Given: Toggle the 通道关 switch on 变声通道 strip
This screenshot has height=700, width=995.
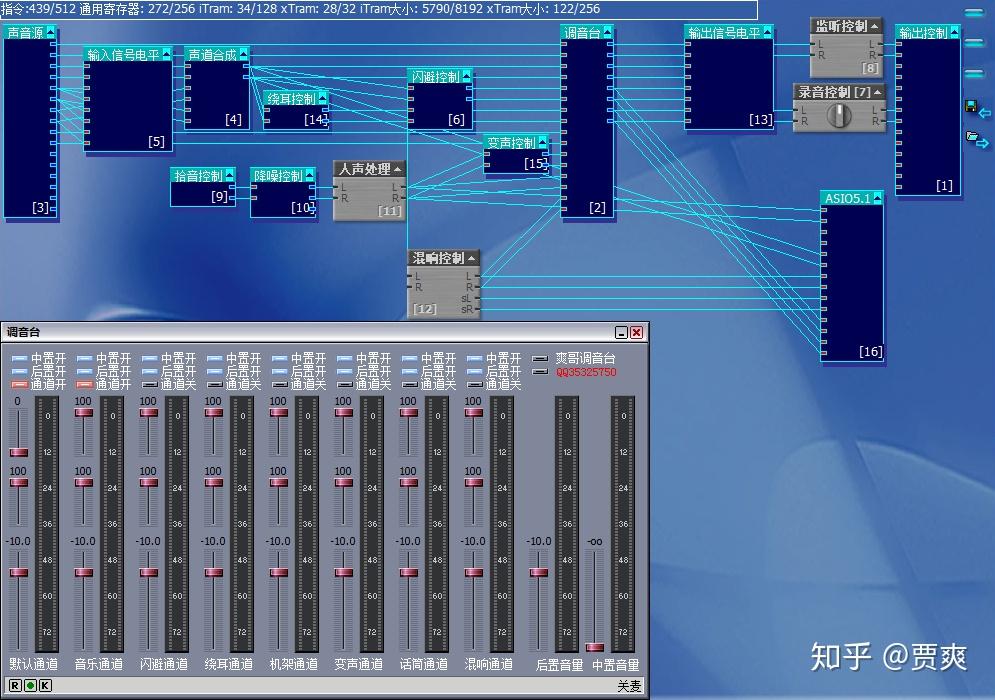Looking at the screenshot, I should click(344, 382).
